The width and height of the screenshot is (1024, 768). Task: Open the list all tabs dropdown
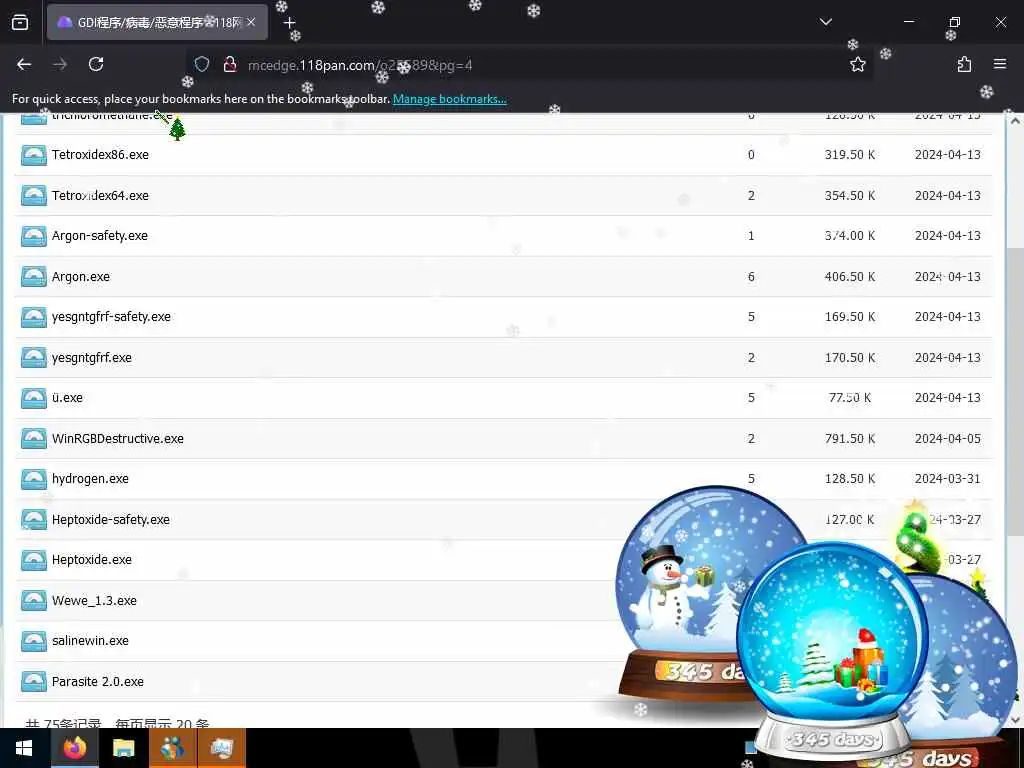825,22
